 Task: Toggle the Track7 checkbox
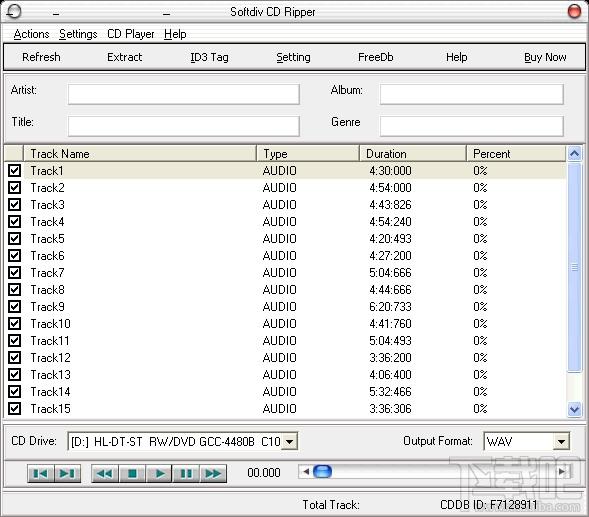[14, 272]
